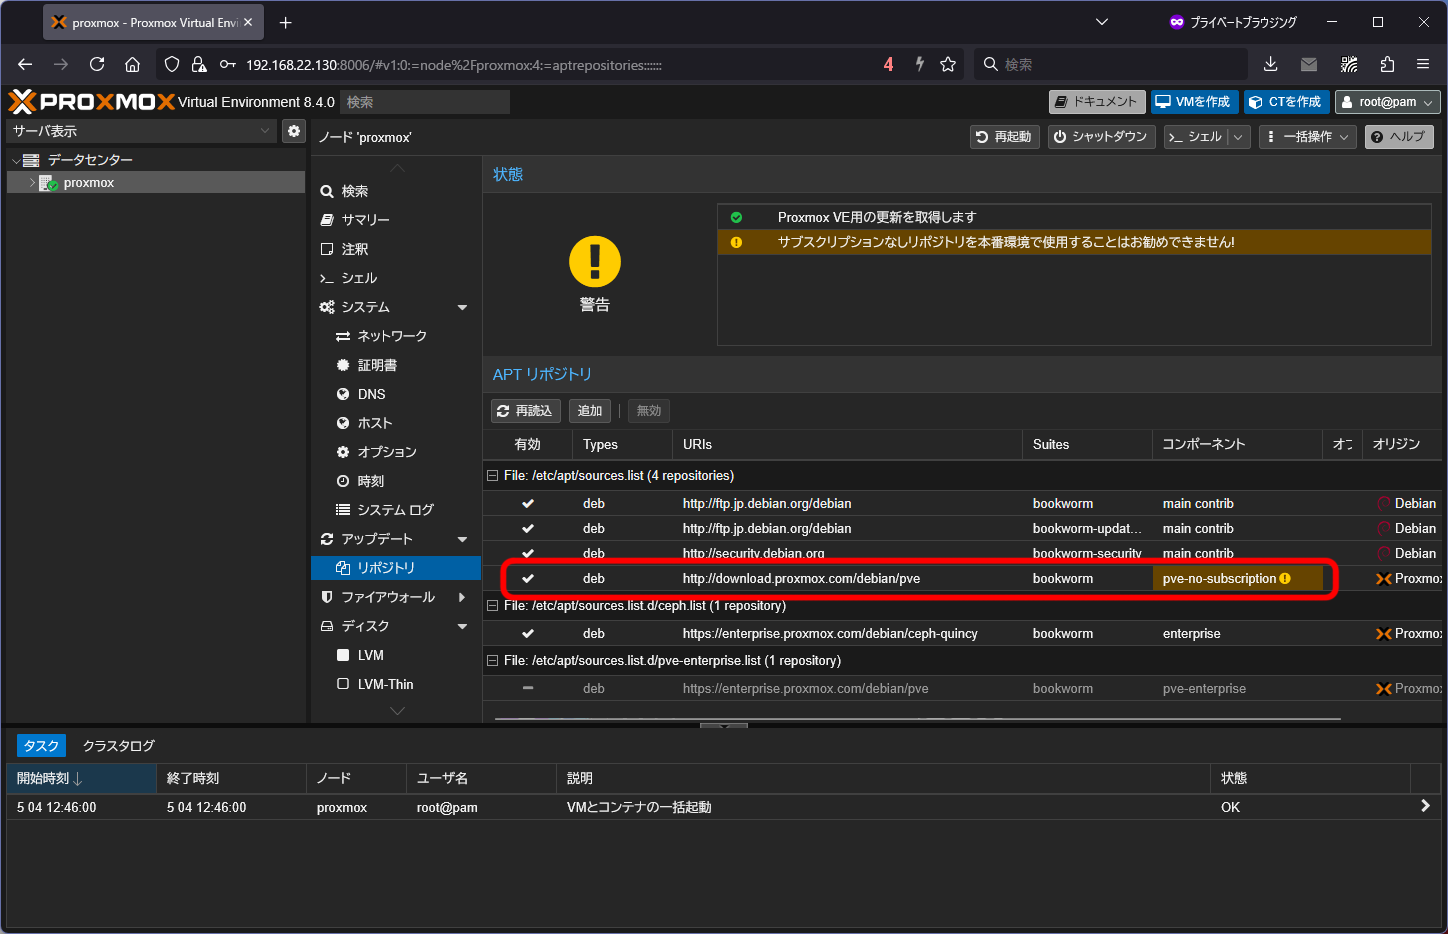The width and height of the screenshot is (1448, 934).
Task: Click VMを作成 button
Action: (1194, 102)
